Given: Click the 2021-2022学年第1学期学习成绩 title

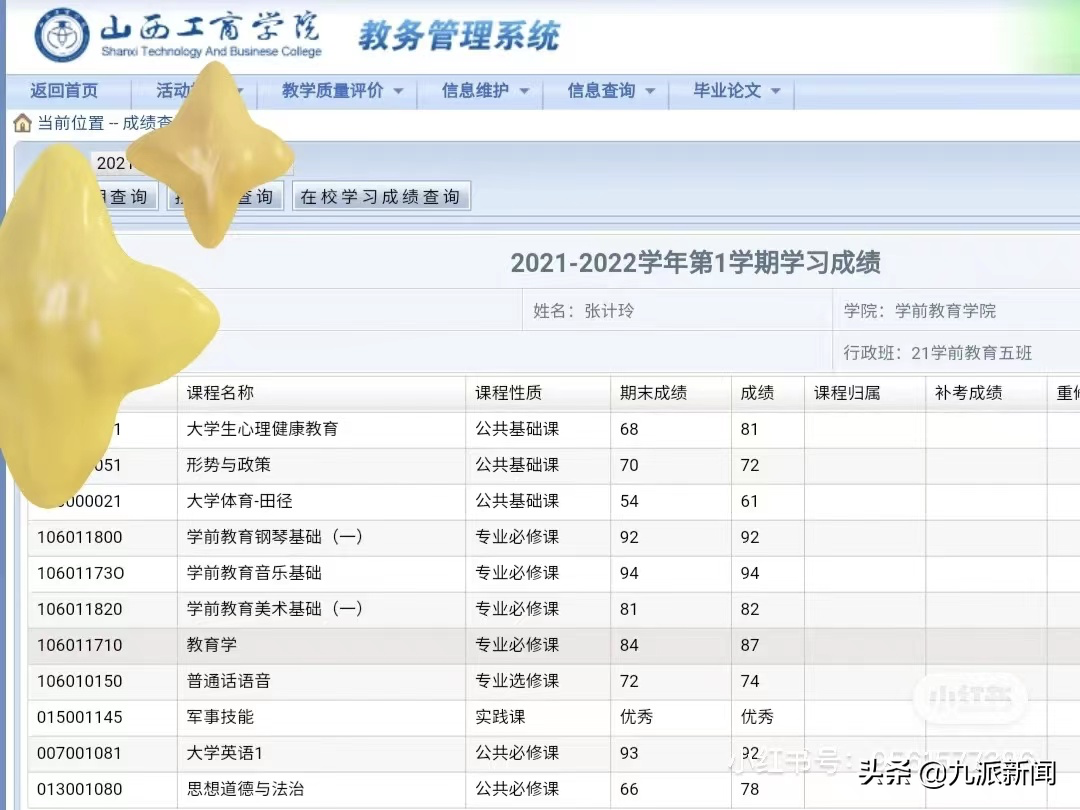Looking at the screenshot, I should coord(696,263).
